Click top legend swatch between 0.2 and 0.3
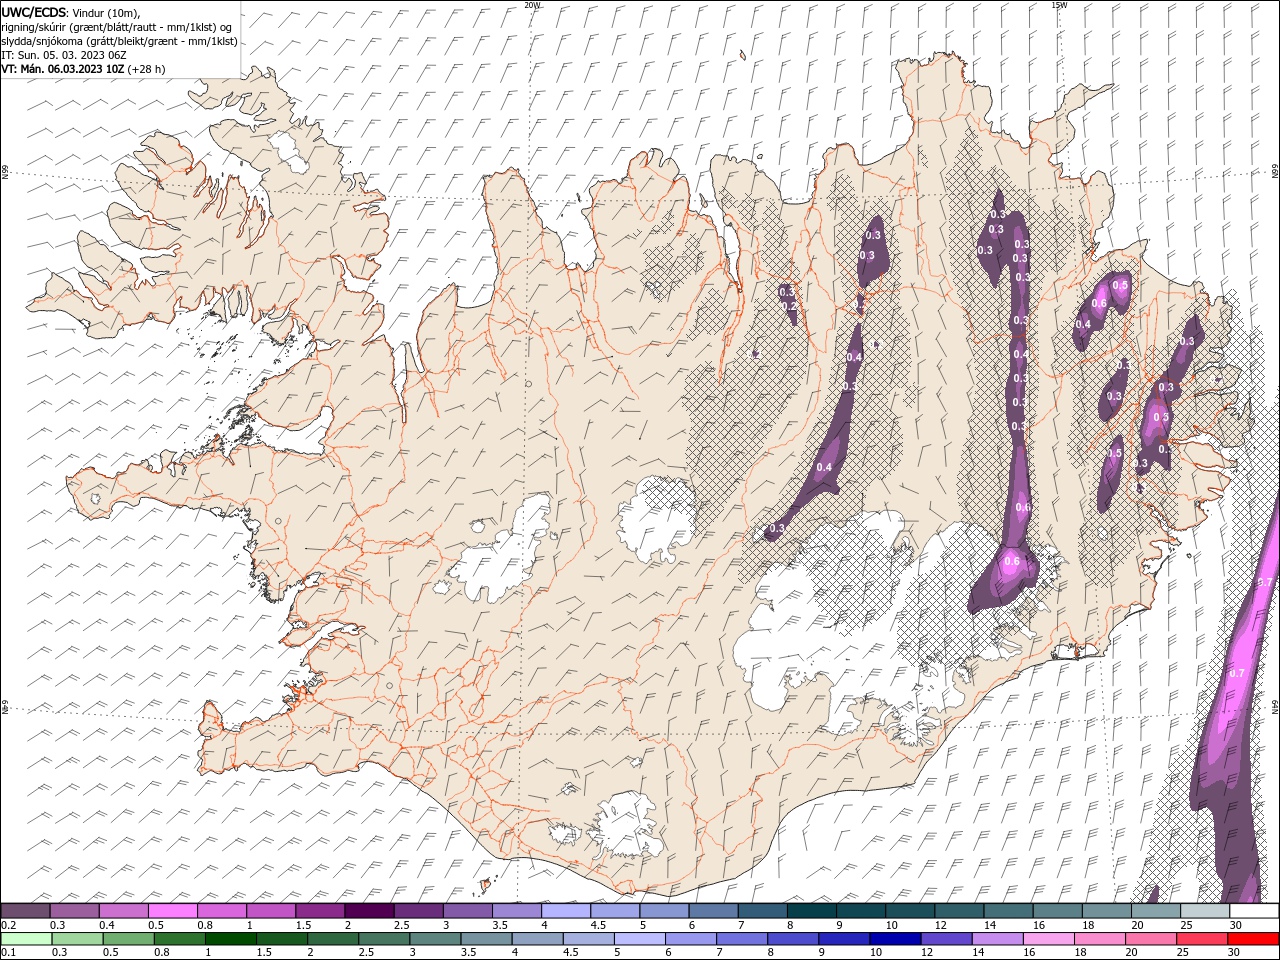This screenshot has height=960, width=1280. tap(26, 911)
